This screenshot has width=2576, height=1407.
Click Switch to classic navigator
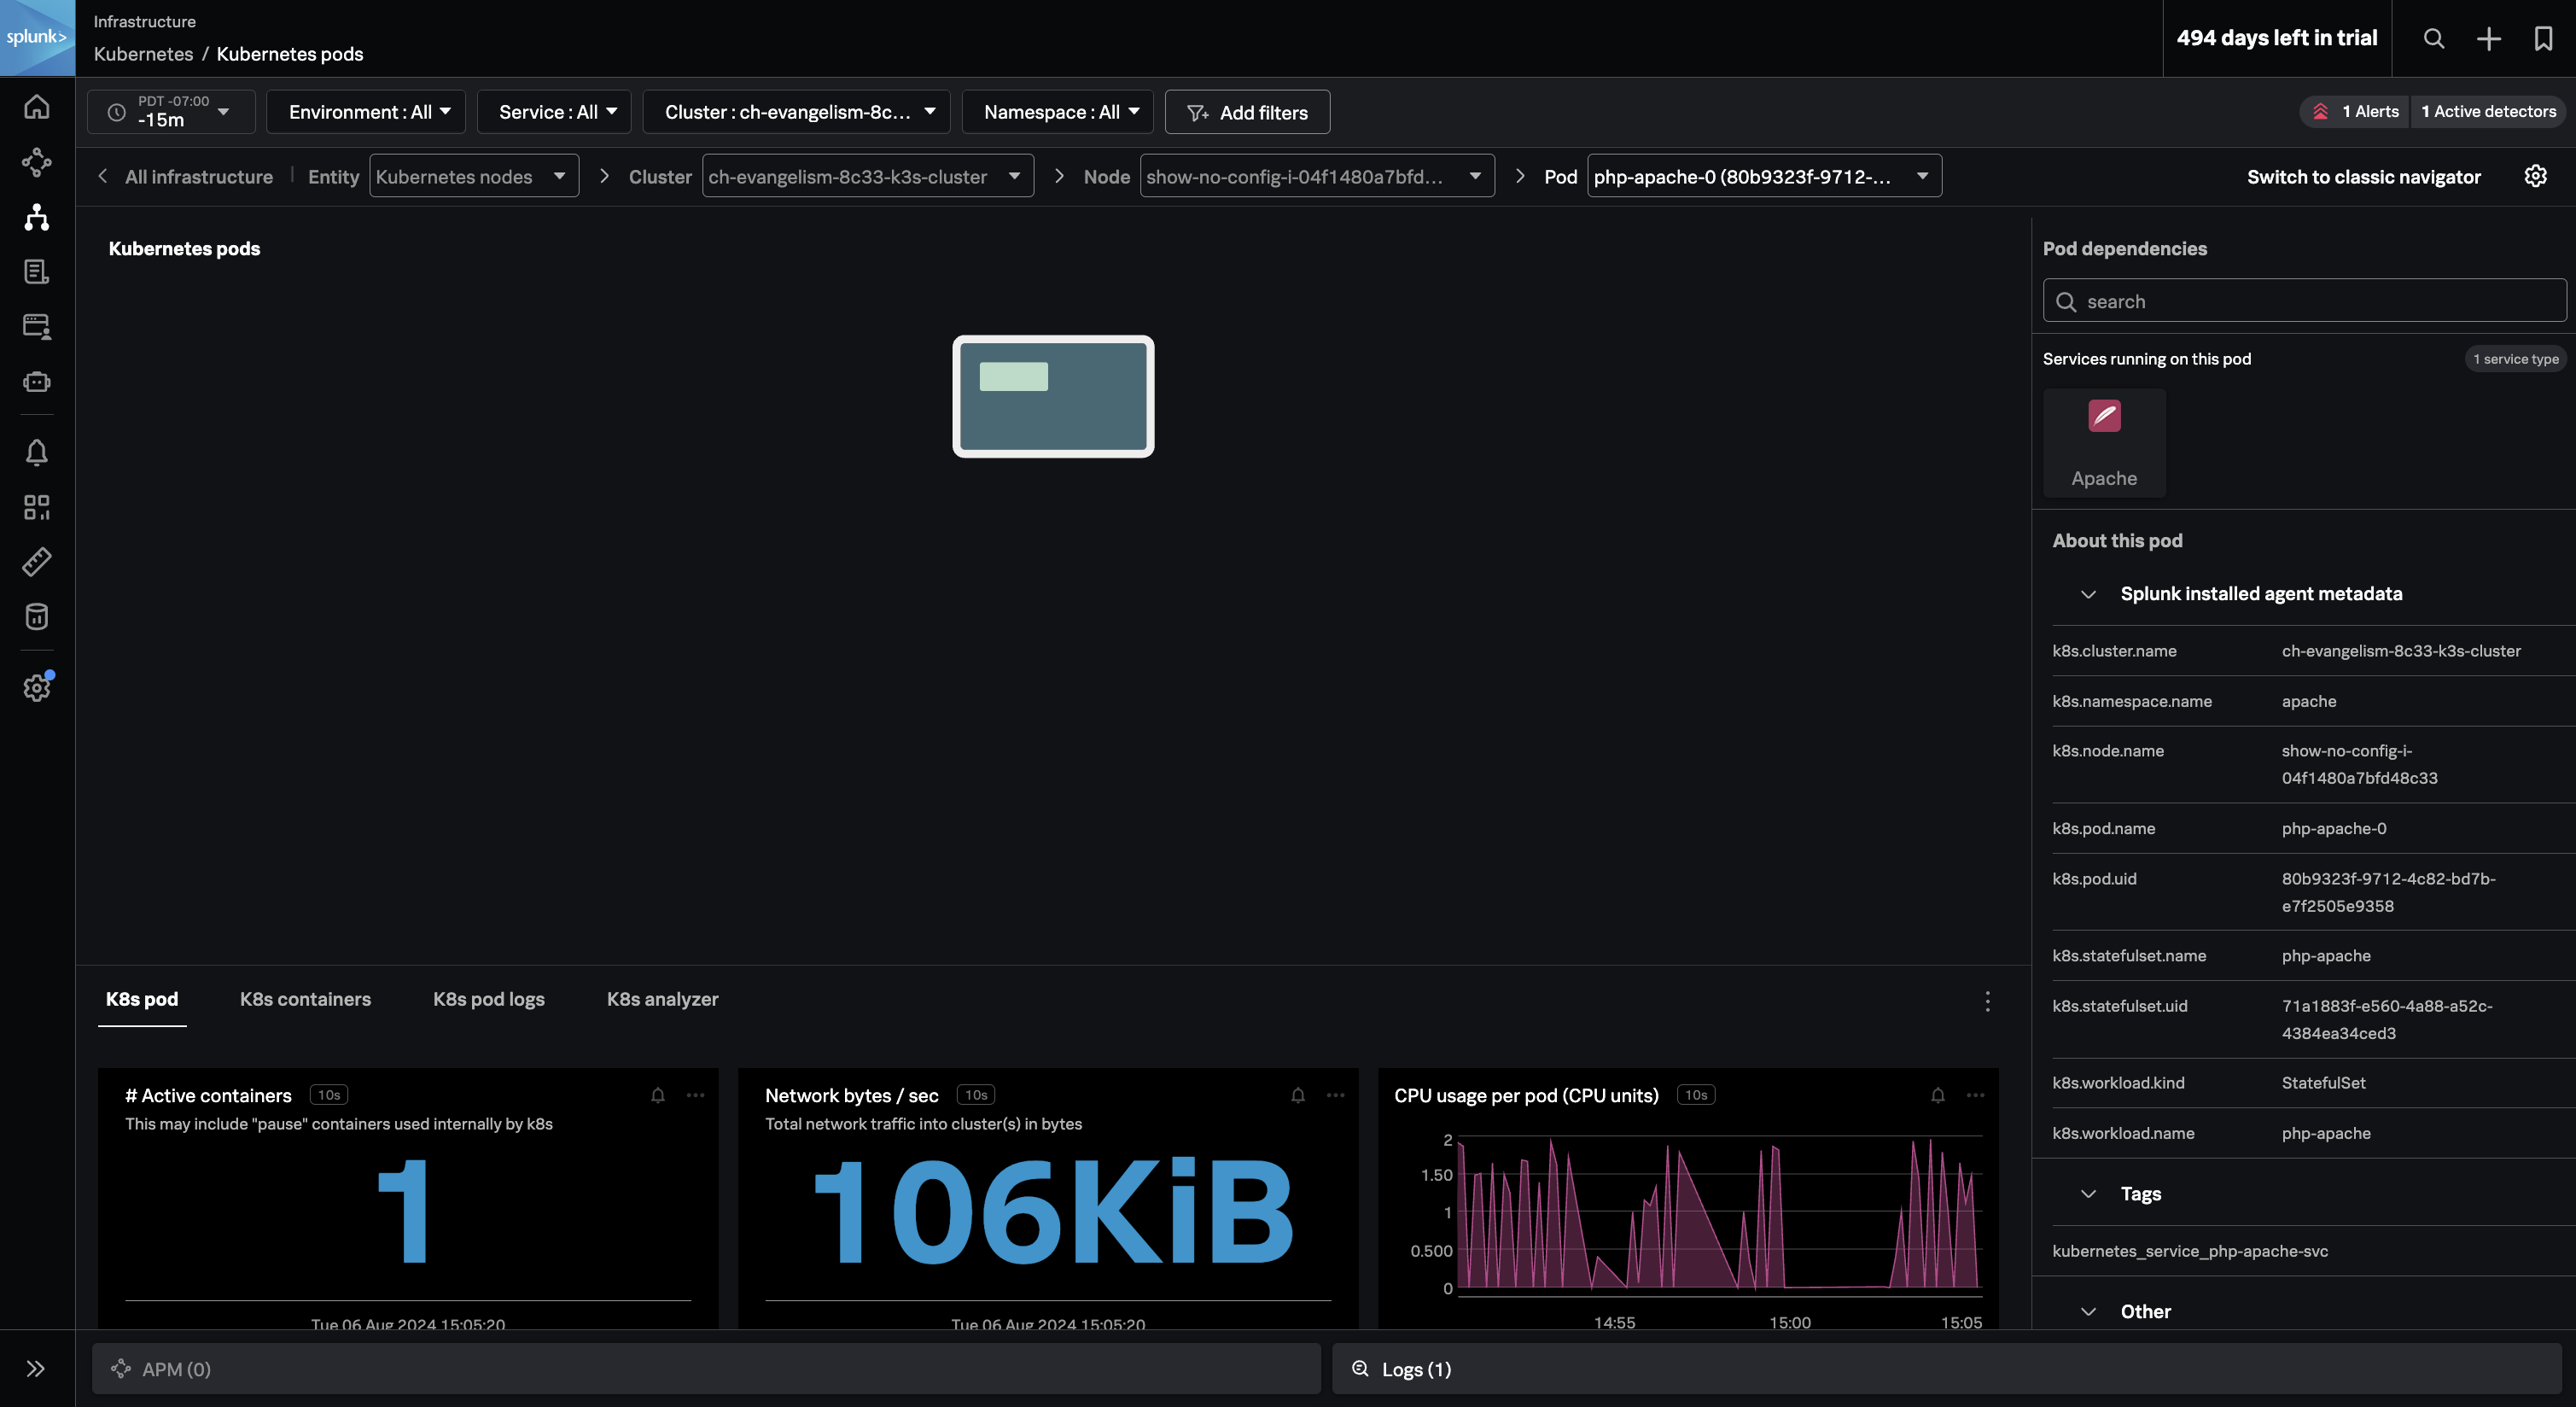coord(2364,176)
